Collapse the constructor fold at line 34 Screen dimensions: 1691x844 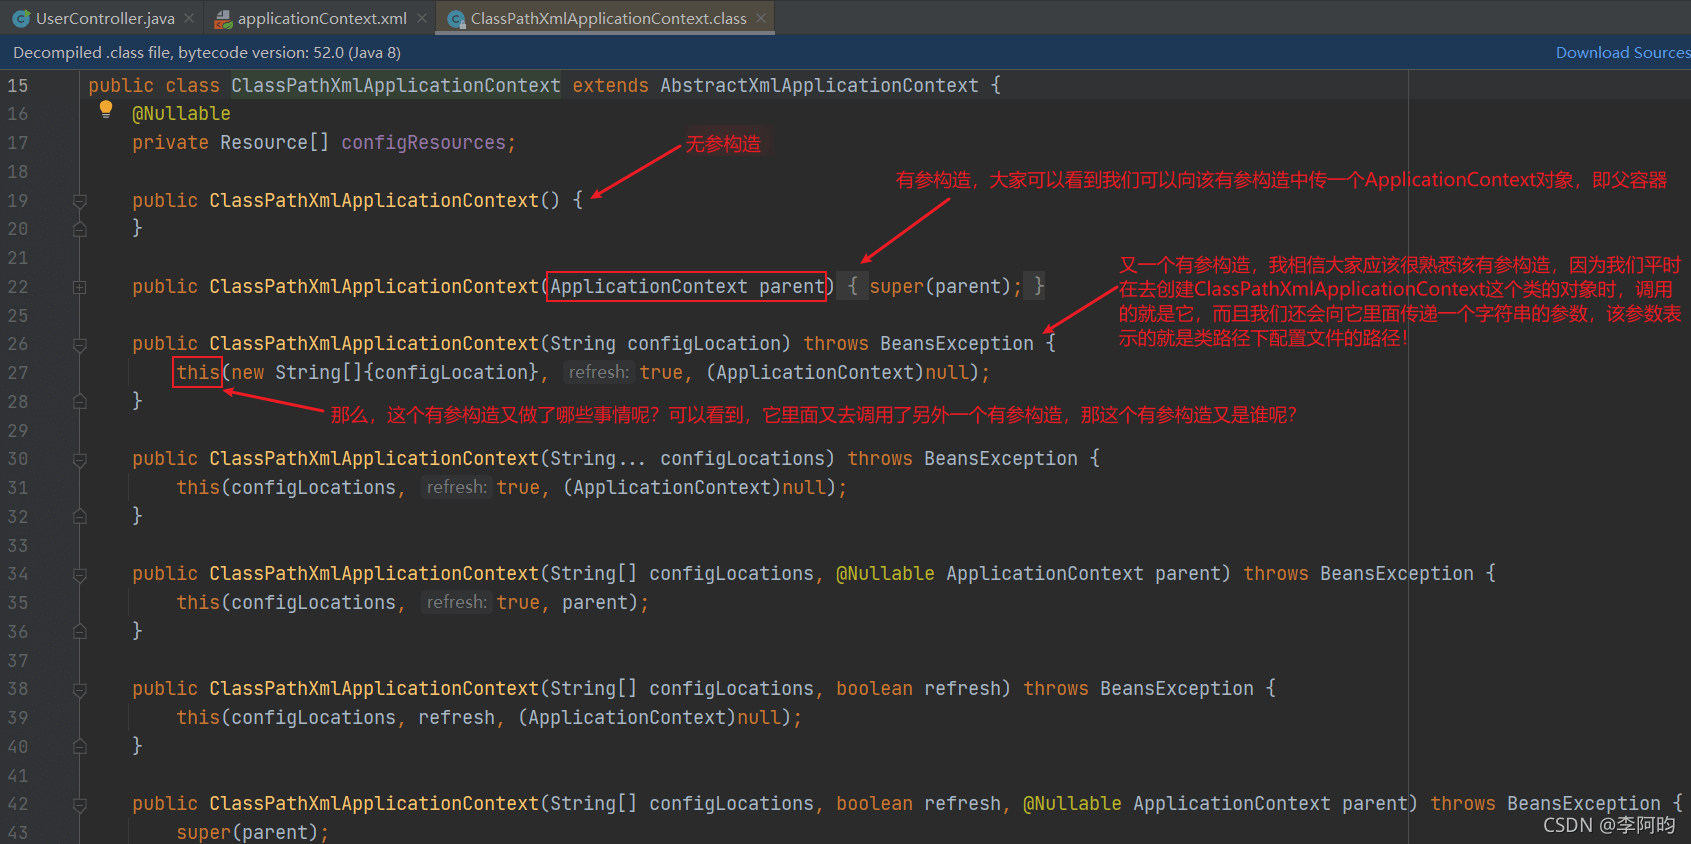(x=80, y=575)
